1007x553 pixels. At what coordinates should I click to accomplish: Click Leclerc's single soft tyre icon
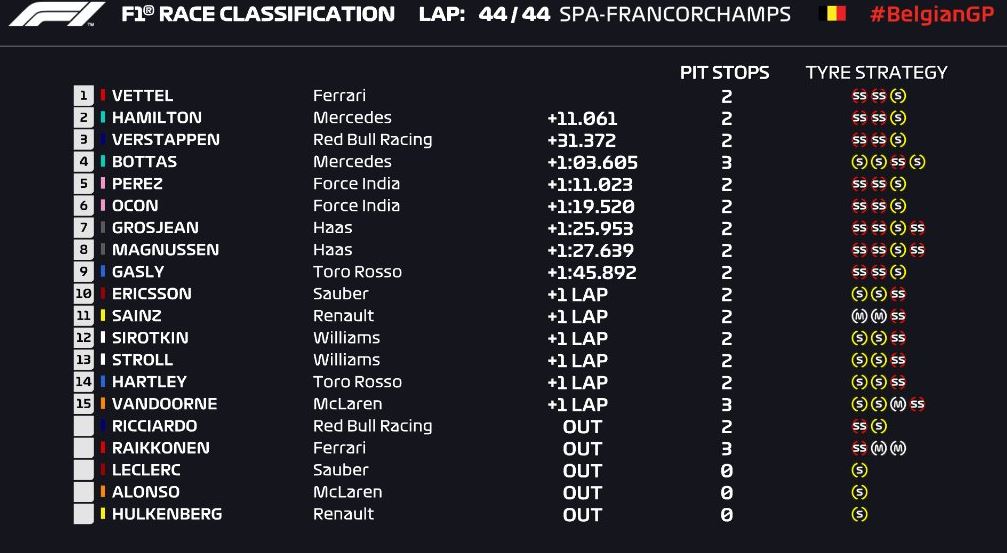pos(859,470)
